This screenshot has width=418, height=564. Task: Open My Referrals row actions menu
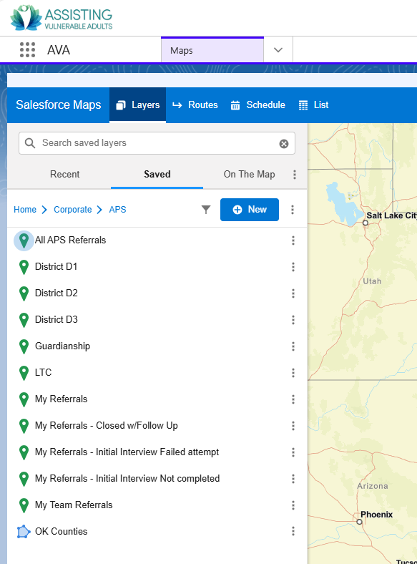pos(293,399)
